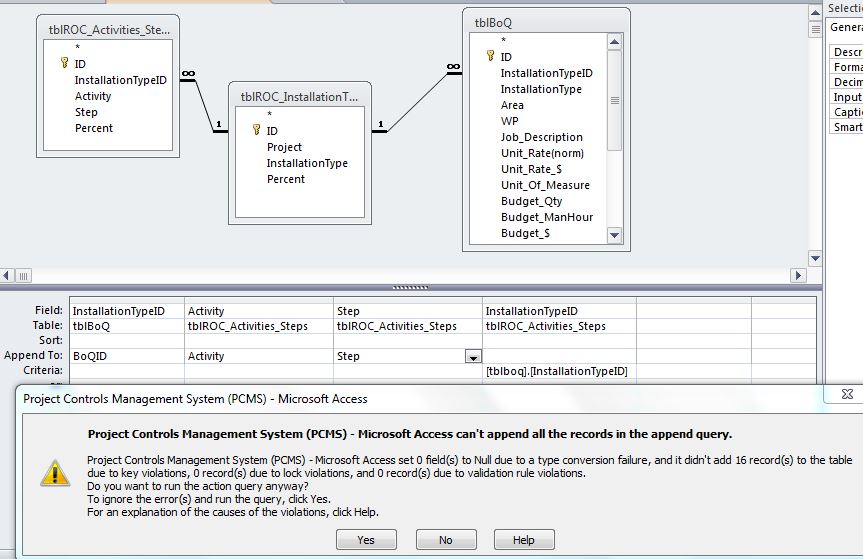Select Area field in tblBoQ
This screenshot has width=863, height=559.
click(512, 105)
